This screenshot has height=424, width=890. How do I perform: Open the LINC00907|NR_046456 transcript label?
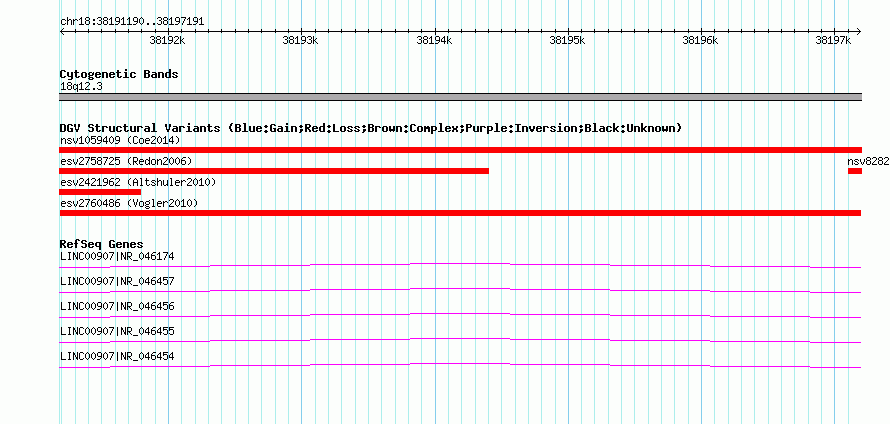[x=117, y=307]
